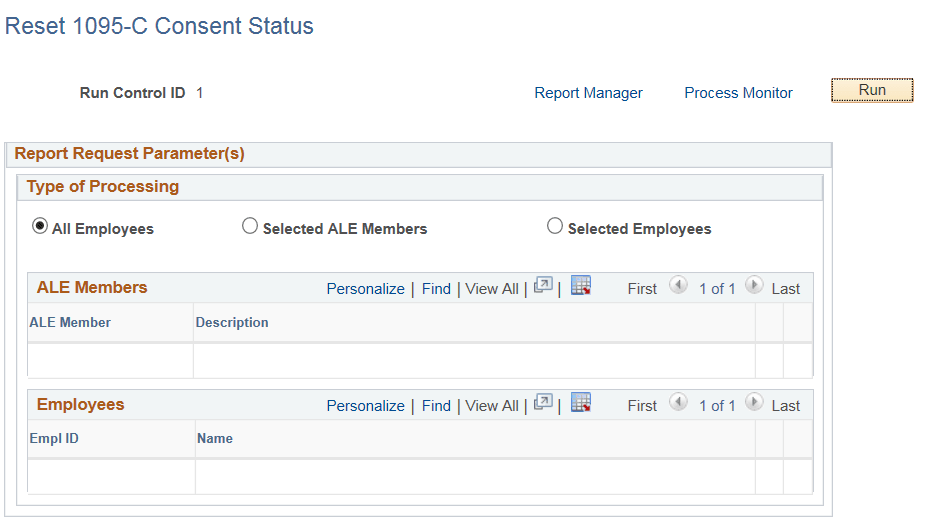
Task: Download ALE Members grid to spreadsheet
Action: point(581,287)
